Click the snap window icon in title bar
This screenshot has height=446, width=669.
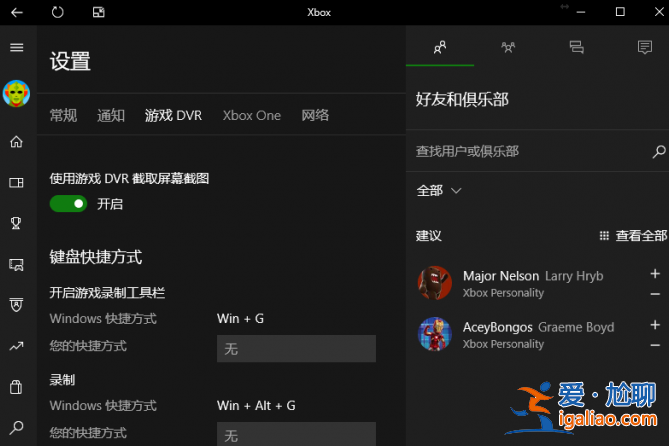[x=99, y=12]
